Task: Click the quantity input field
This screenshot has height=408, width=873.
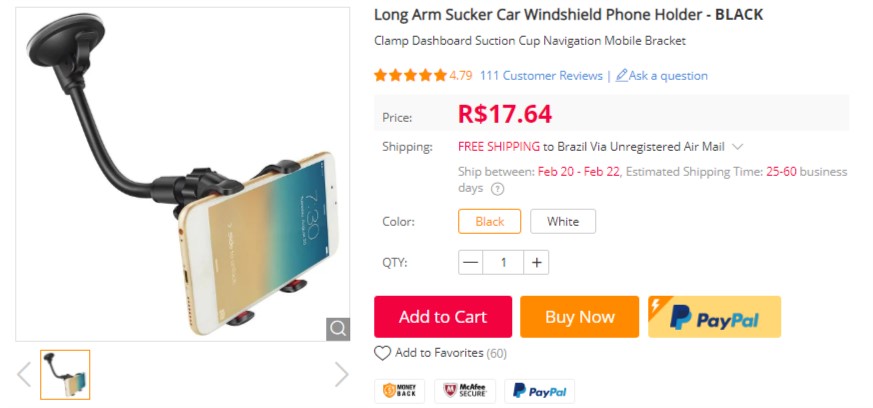Action: pyautogui.click(x=504, y=262)
